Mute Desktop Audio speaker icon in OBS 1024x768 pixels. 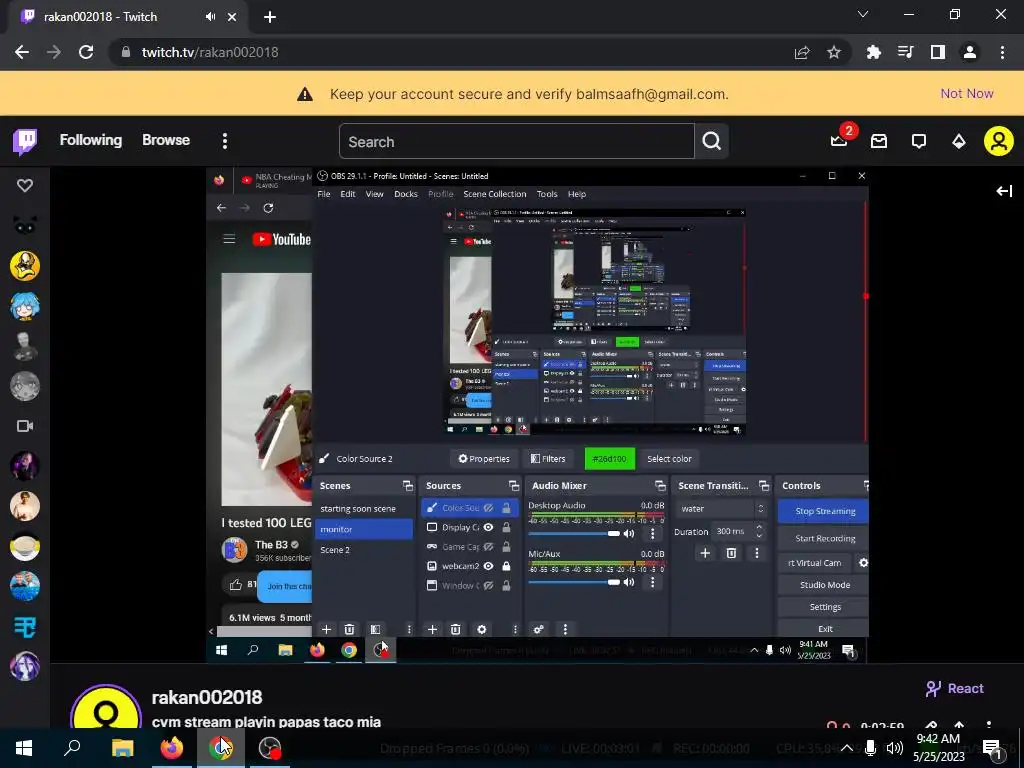[629, 534]
